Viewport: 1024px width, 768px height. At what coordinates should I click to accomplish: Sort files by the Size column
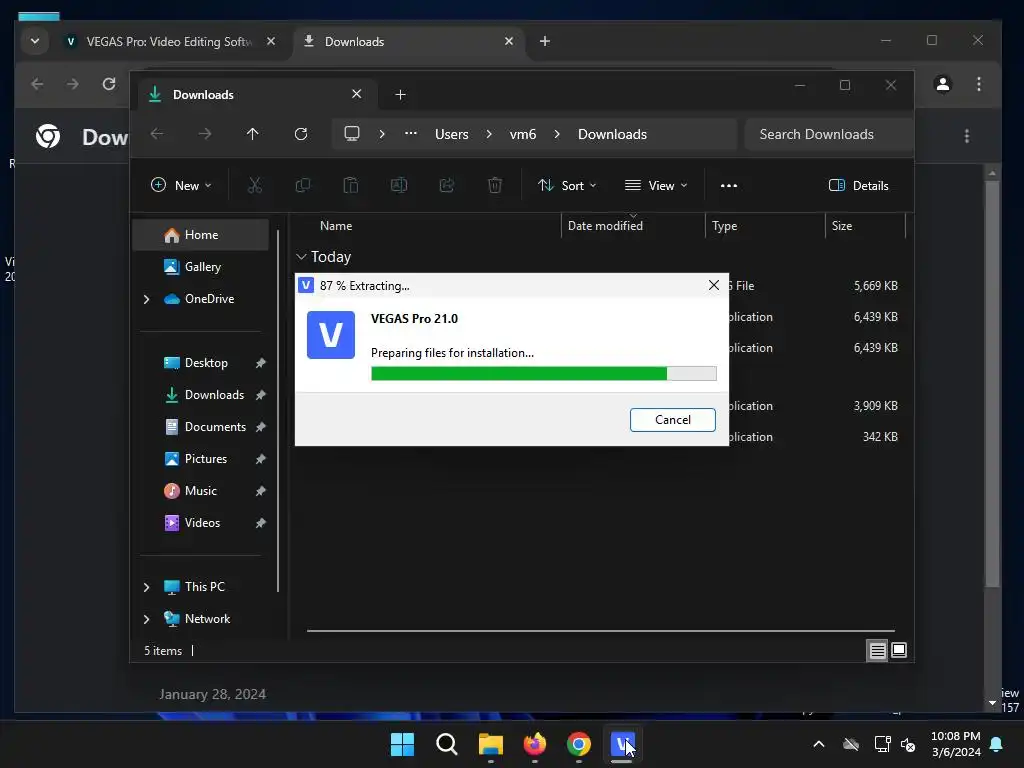[842, 225]
